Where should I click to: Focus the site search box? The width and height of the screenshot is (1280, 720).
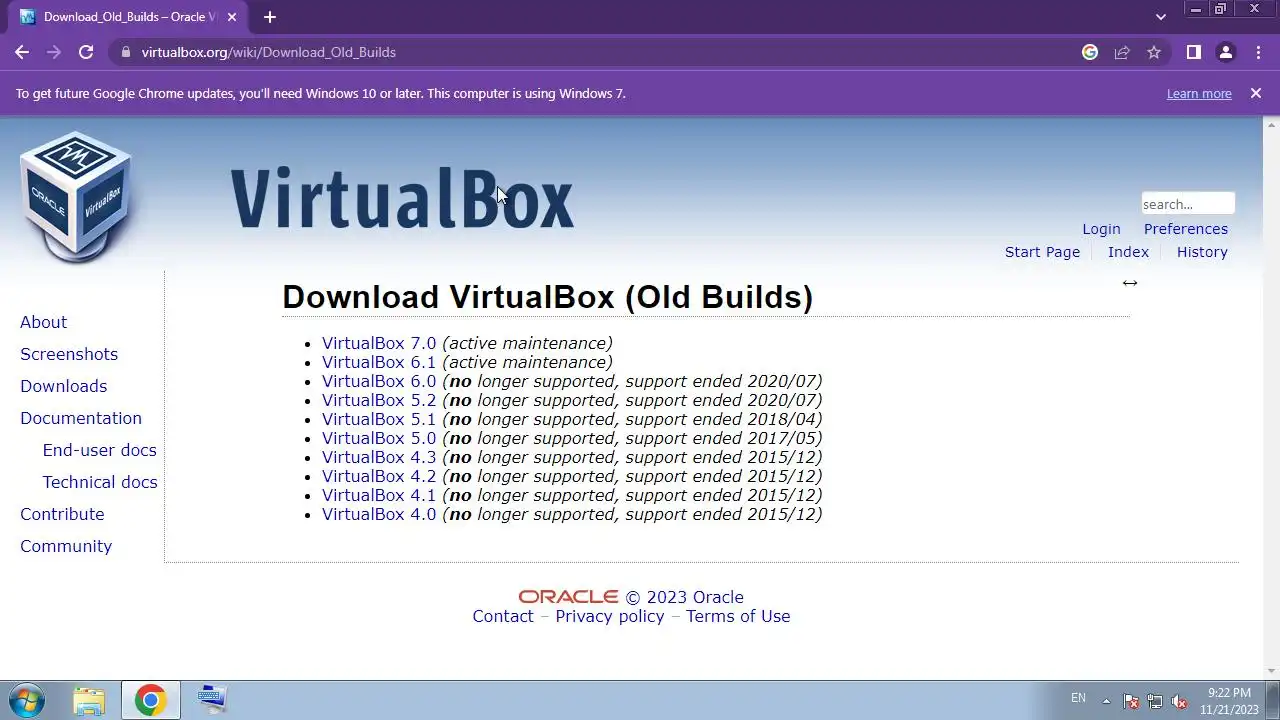click(x=1188, y=204)
